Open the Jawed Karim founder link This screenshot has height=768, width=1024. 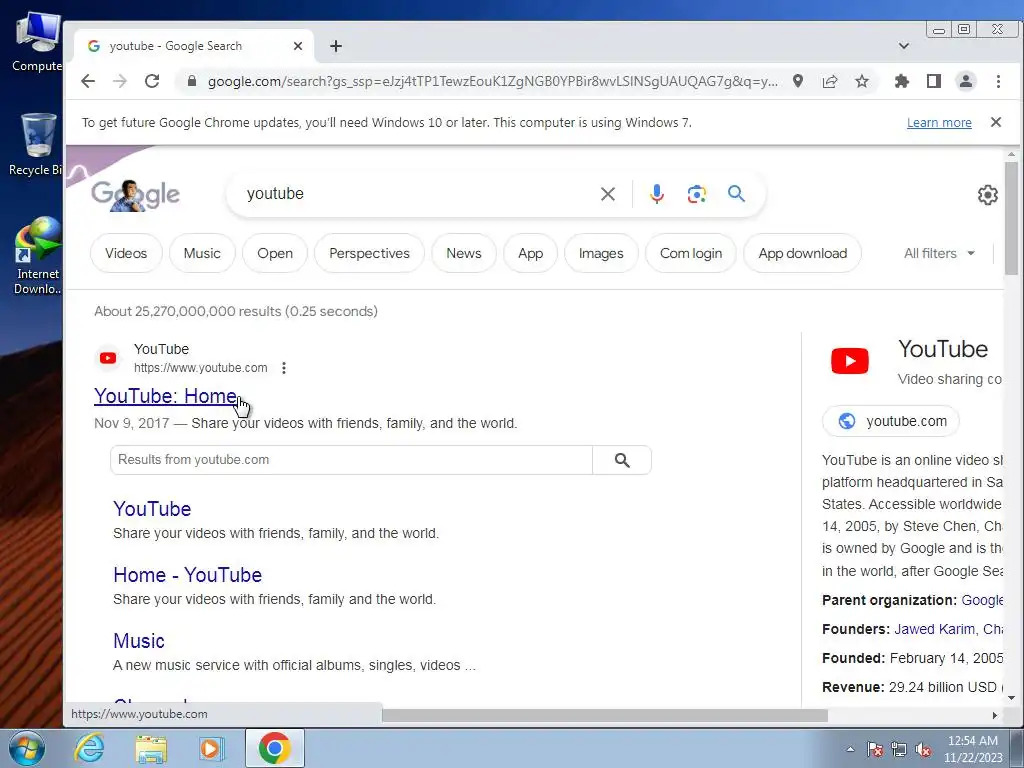point(935,629)
